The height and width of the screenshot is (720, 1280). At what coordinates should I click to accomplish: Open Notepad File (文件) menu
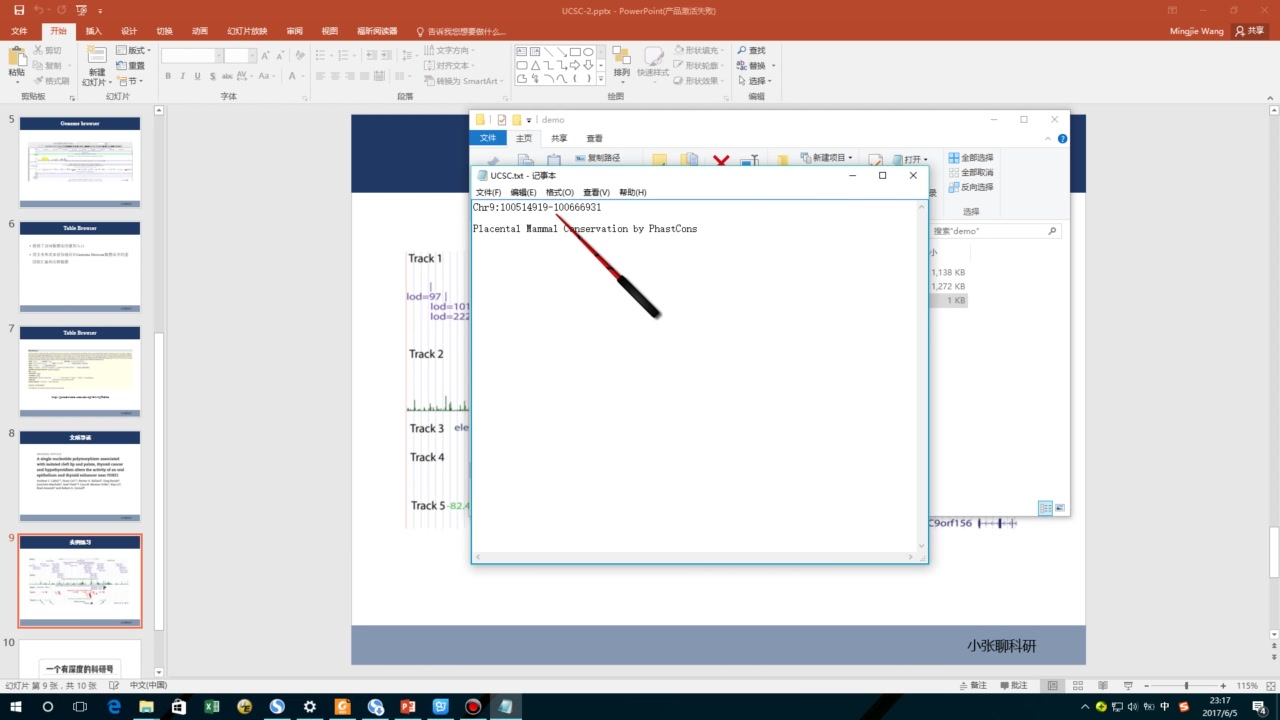point(488,192)
